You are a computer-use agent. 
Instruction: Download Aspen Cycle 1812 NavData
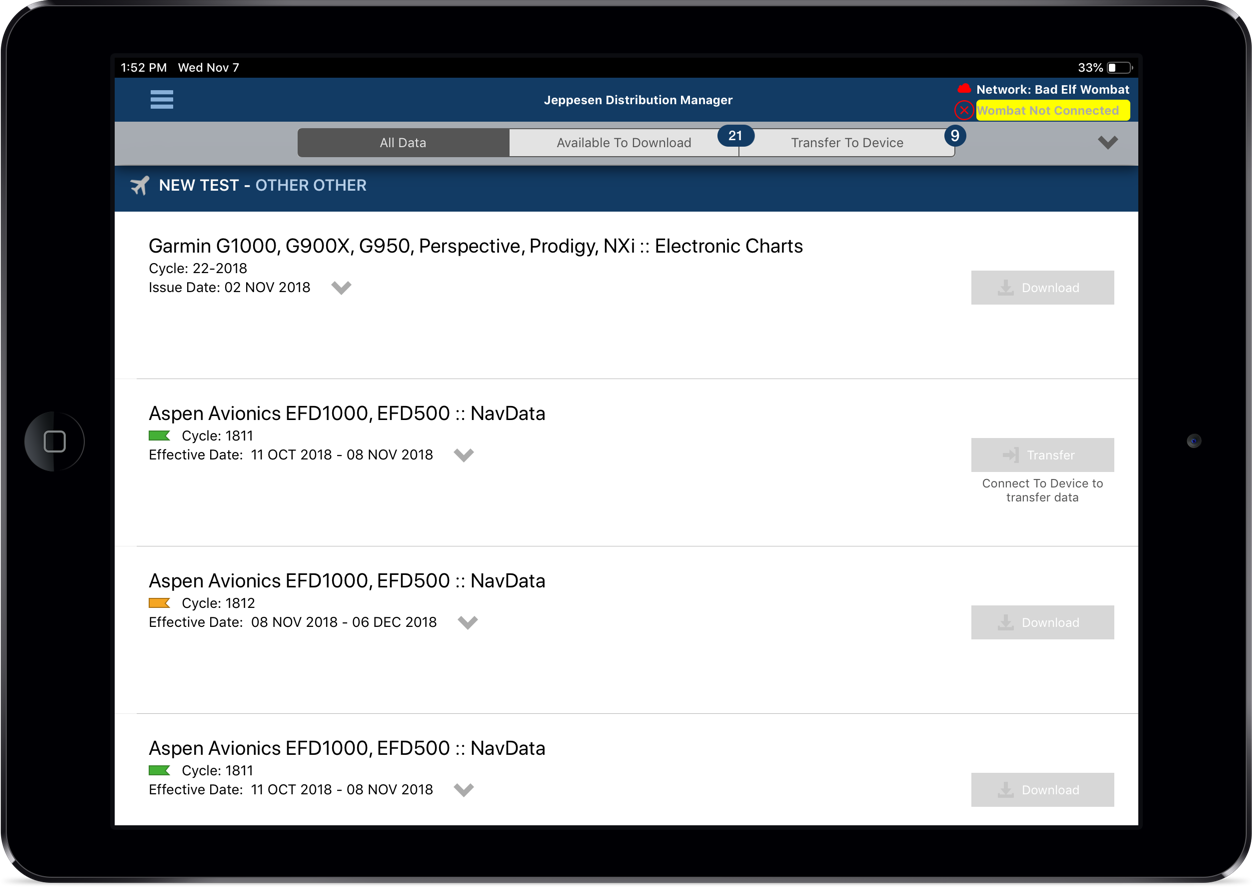pyautogui.click(x=1042, y=623)
